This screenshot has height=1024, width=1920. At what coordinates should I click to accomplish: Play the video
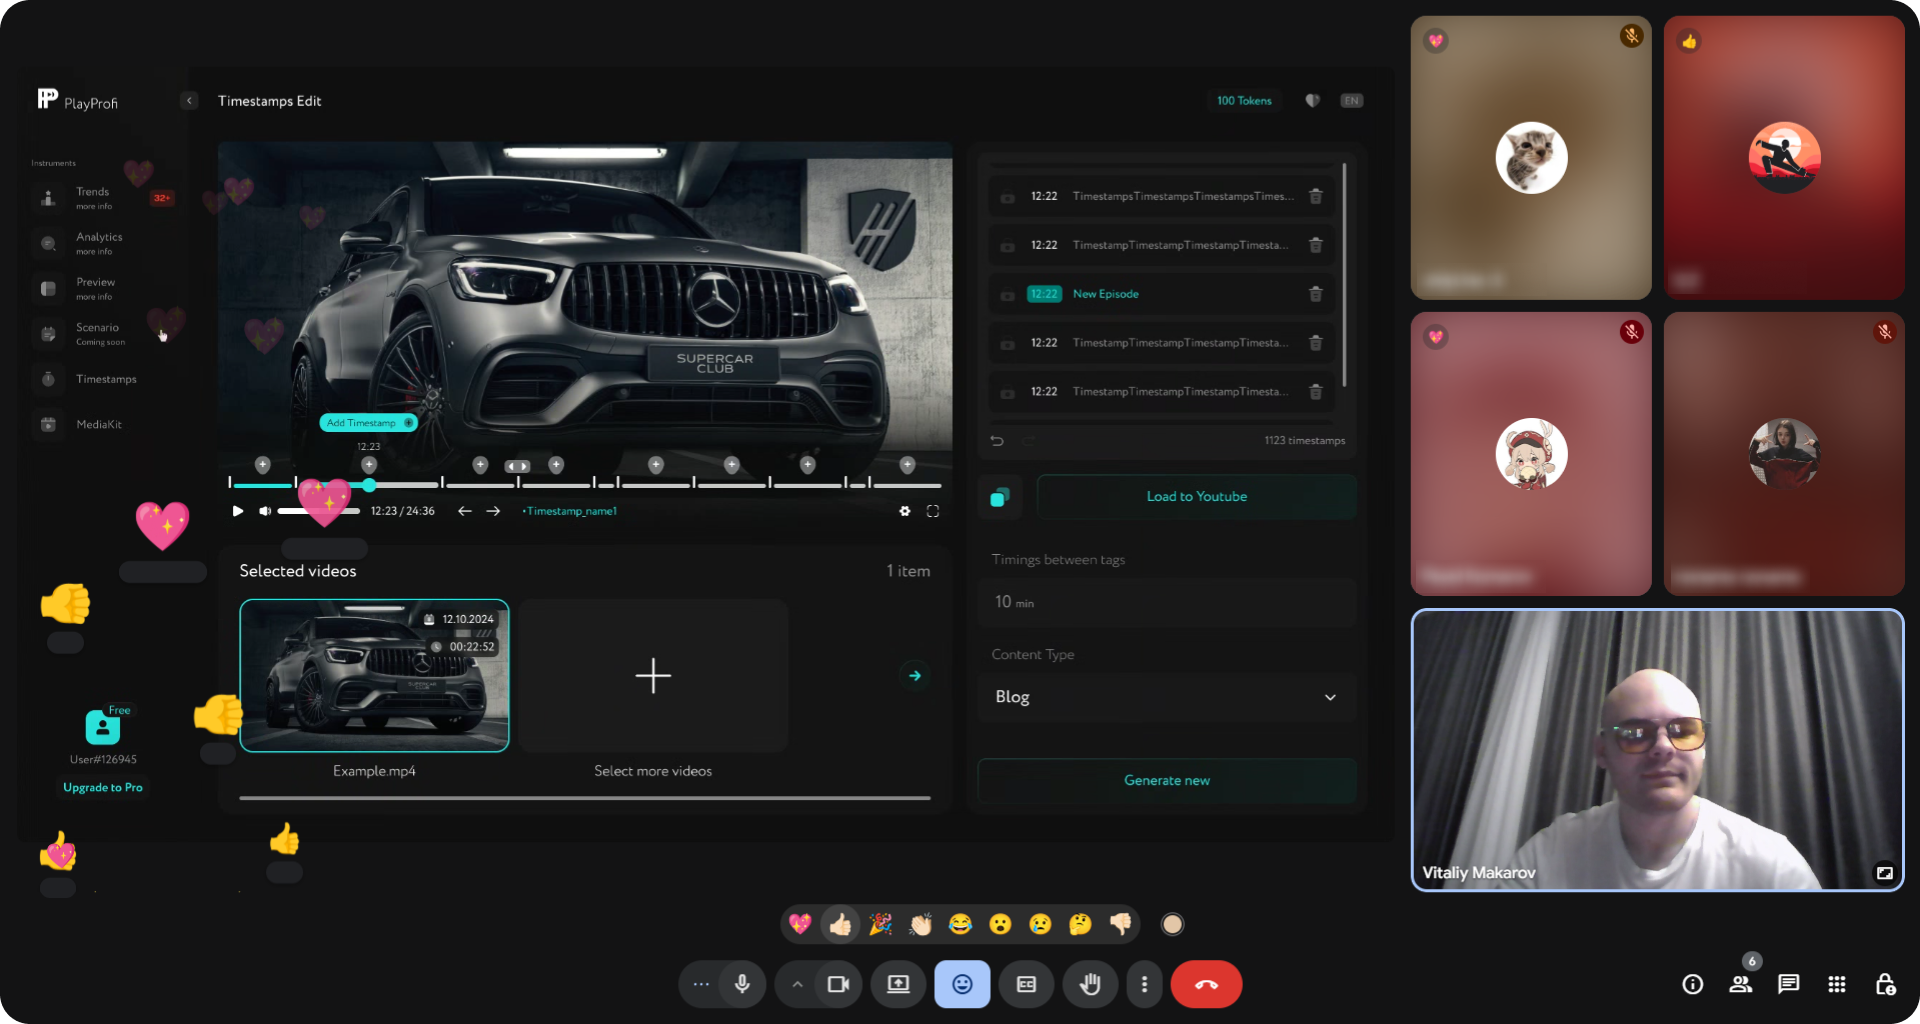pyautogui.click(x=238, y=511)
